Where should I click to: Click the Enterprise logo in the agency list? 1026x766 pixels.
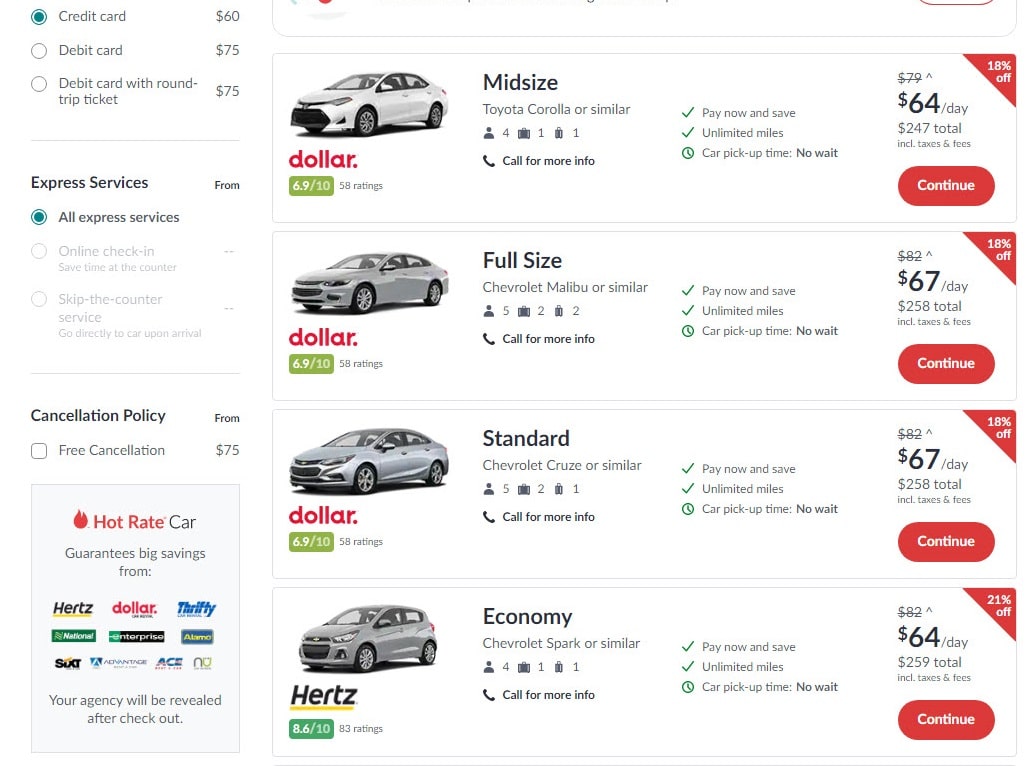[x=137, y=637]
